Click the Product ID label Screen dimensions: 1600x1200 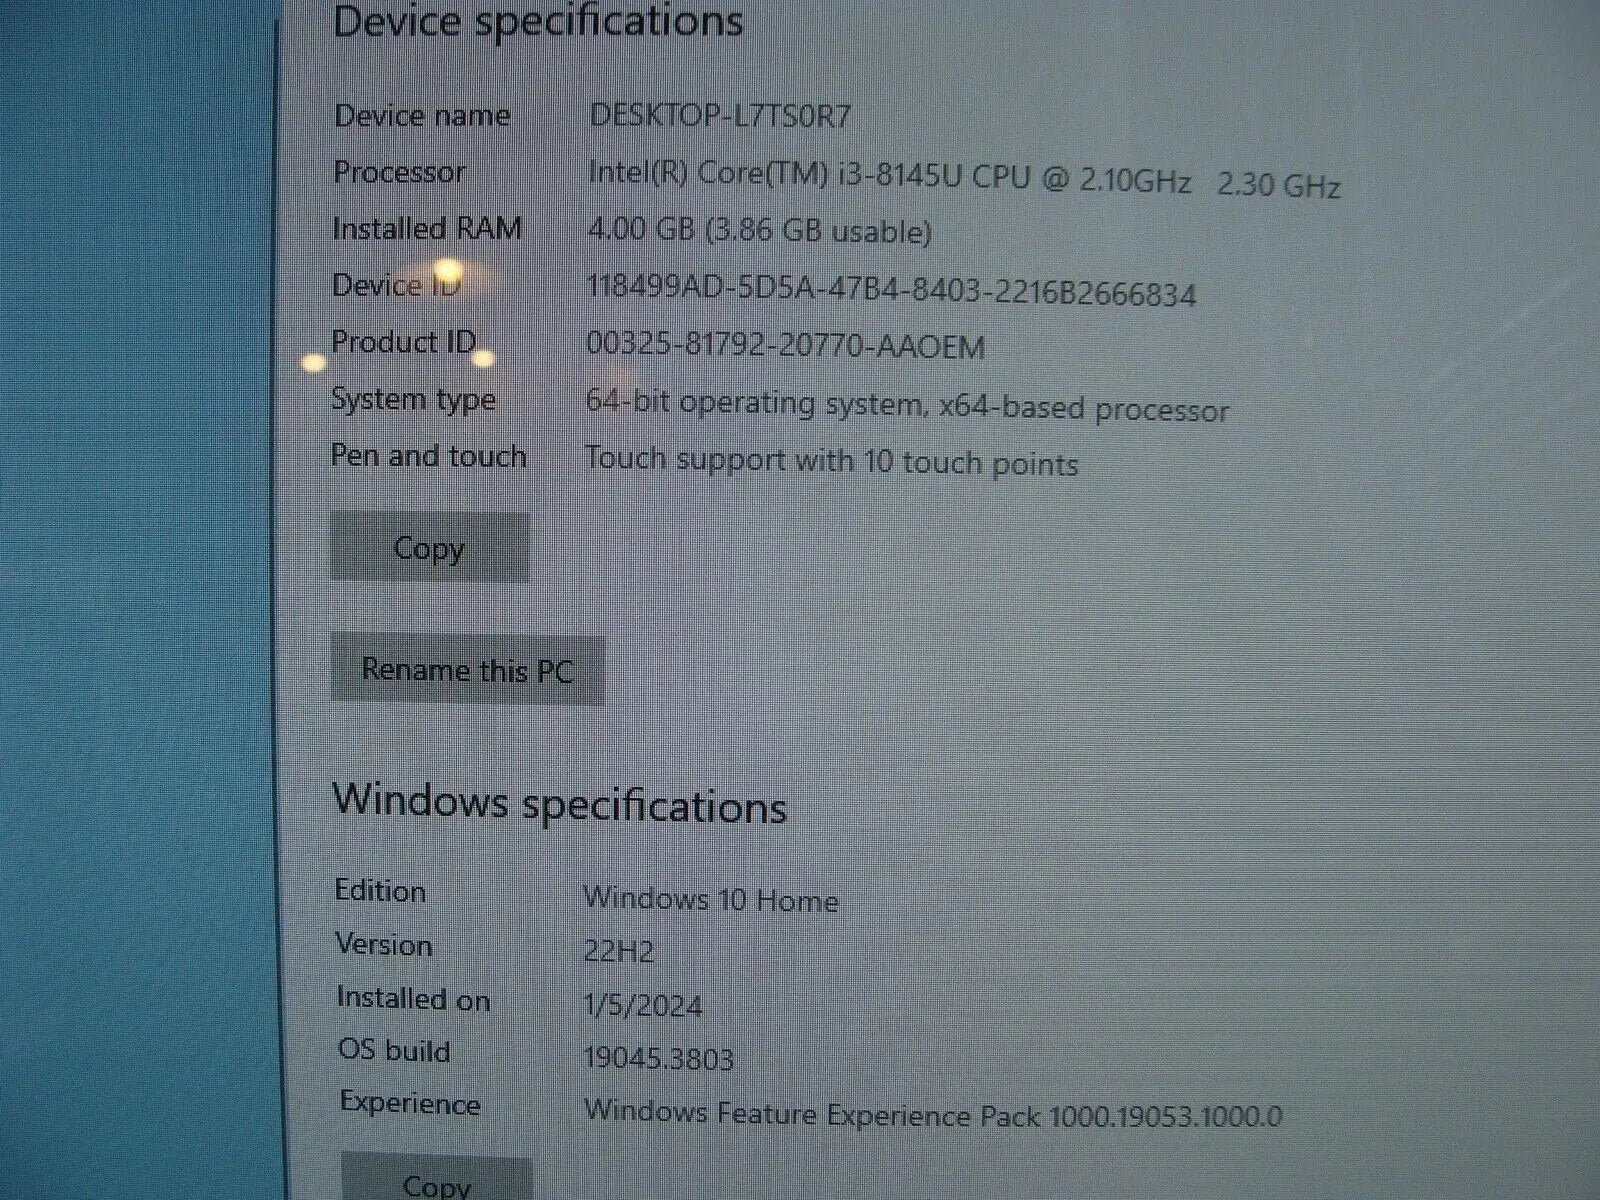[404, 342]
